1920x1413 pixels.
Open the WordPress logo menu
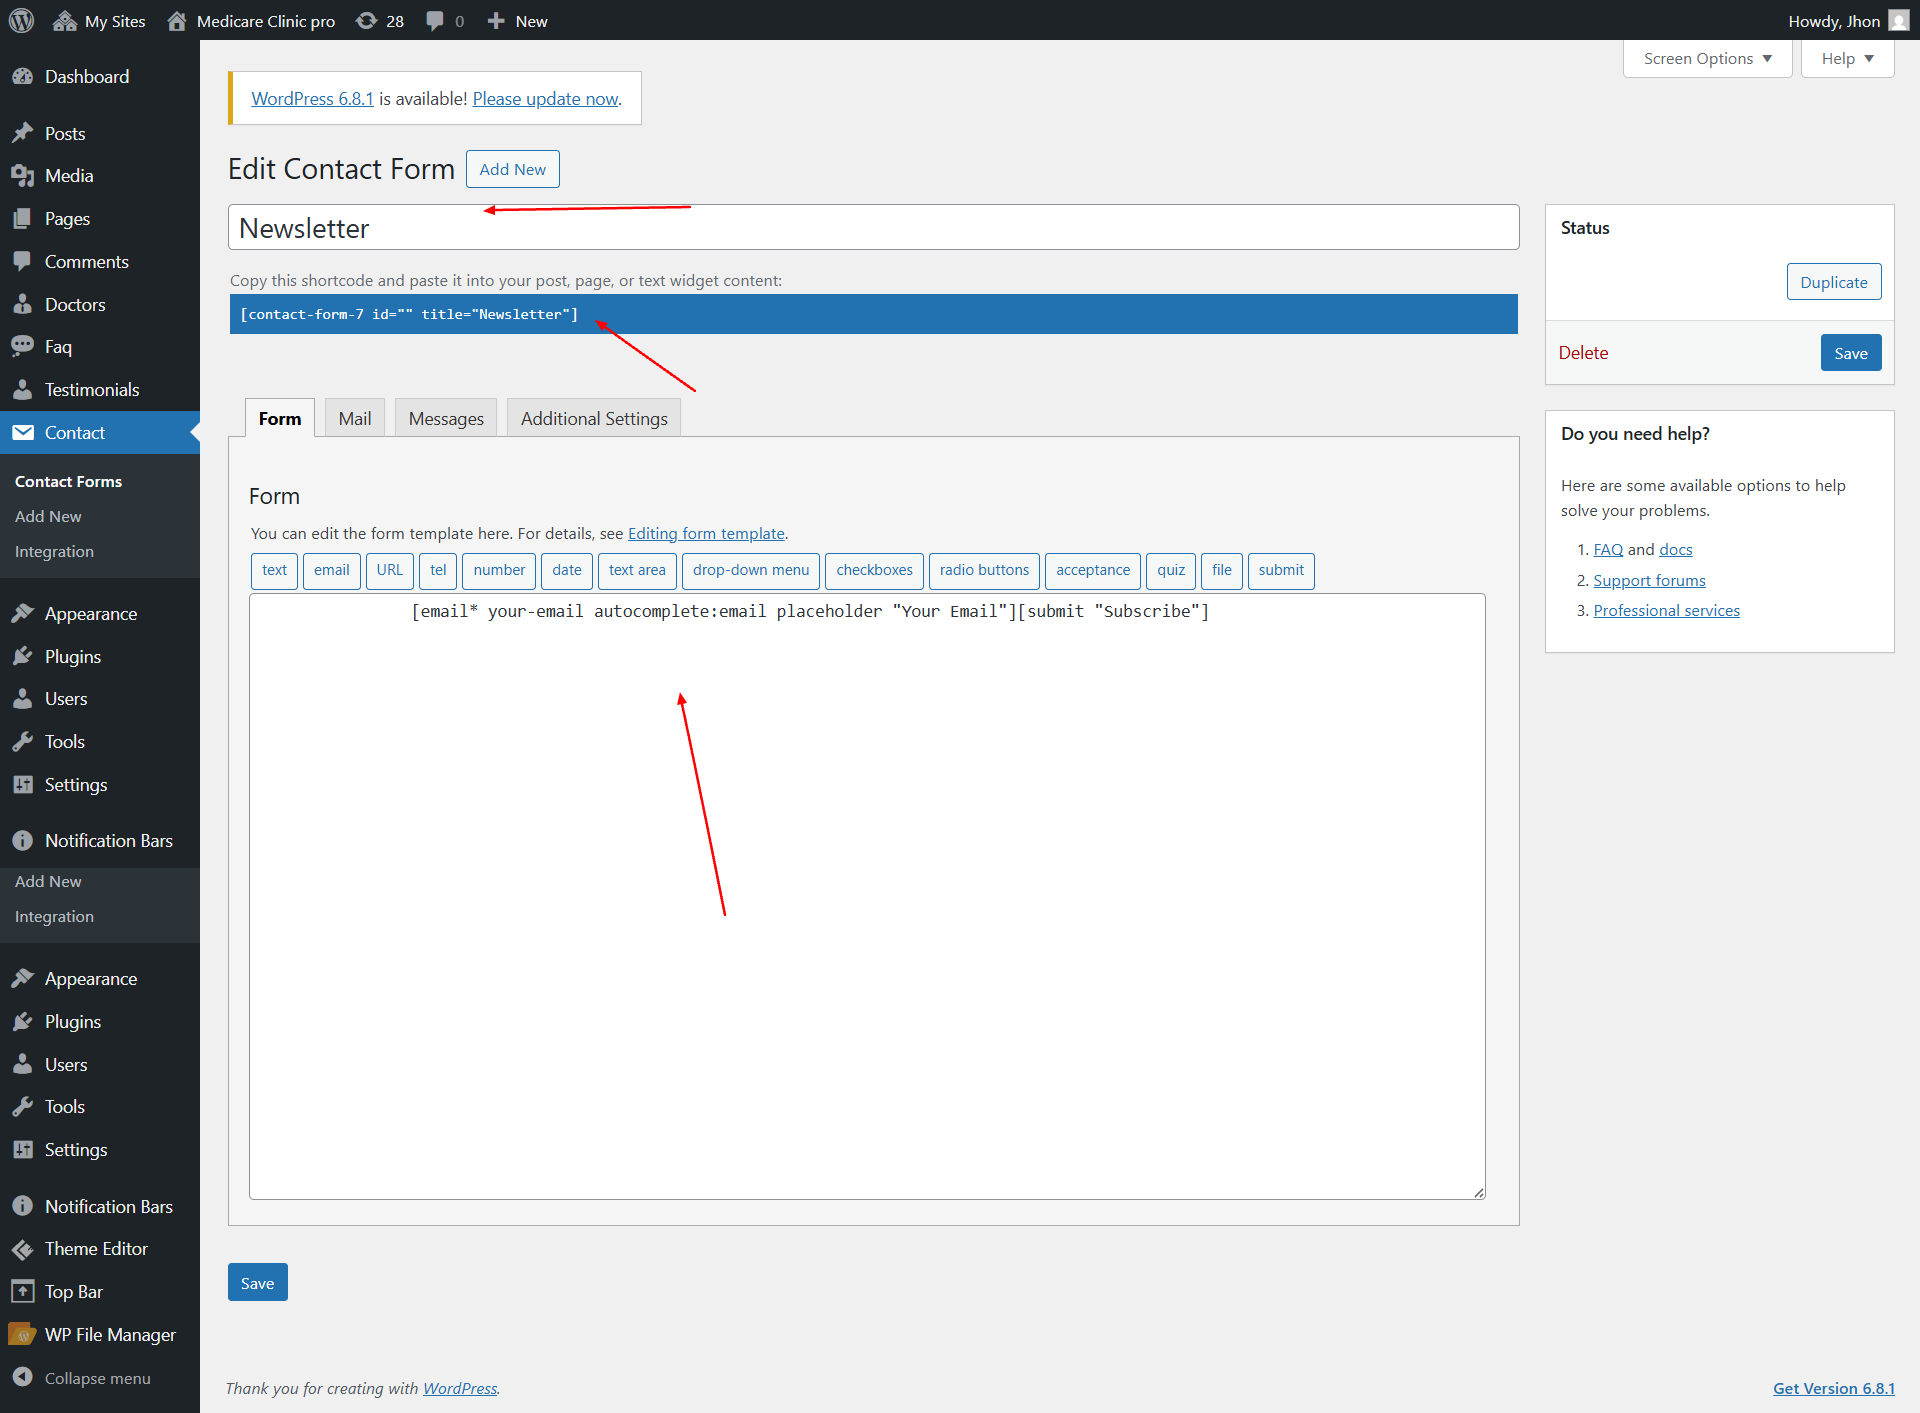point(21,21)
